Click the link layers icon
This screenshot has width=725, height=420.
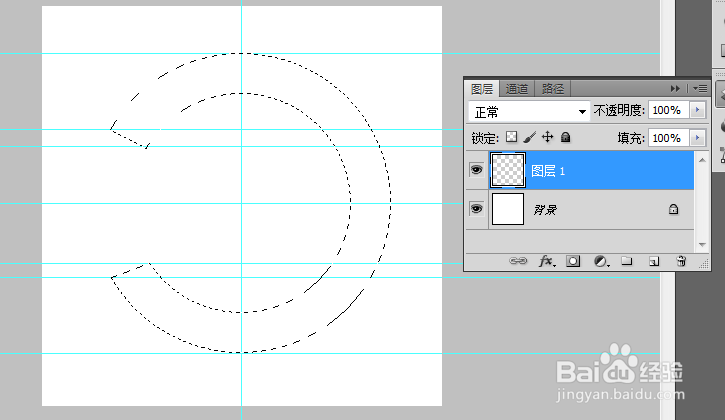coord(518,261)
